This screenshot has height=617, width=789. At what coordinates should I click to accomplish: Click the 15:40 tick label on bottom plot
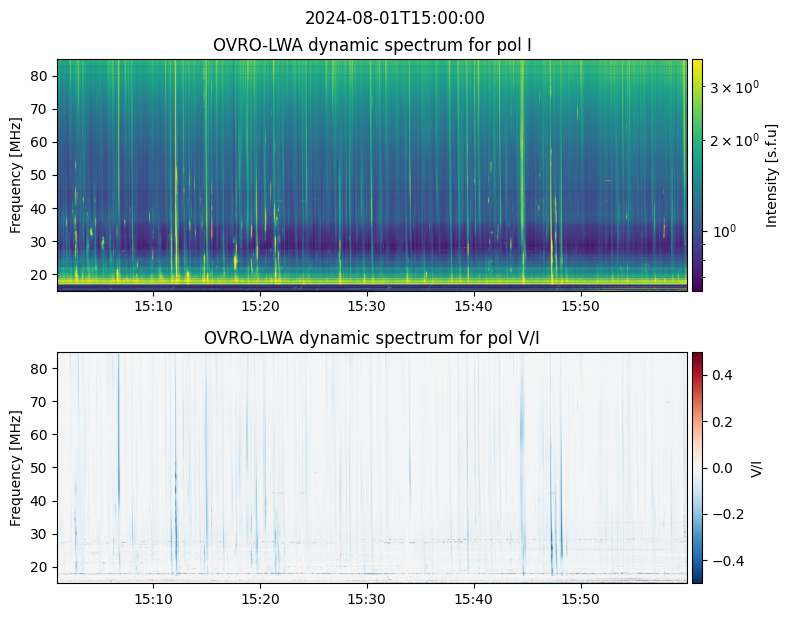click(x=474, y=599)
